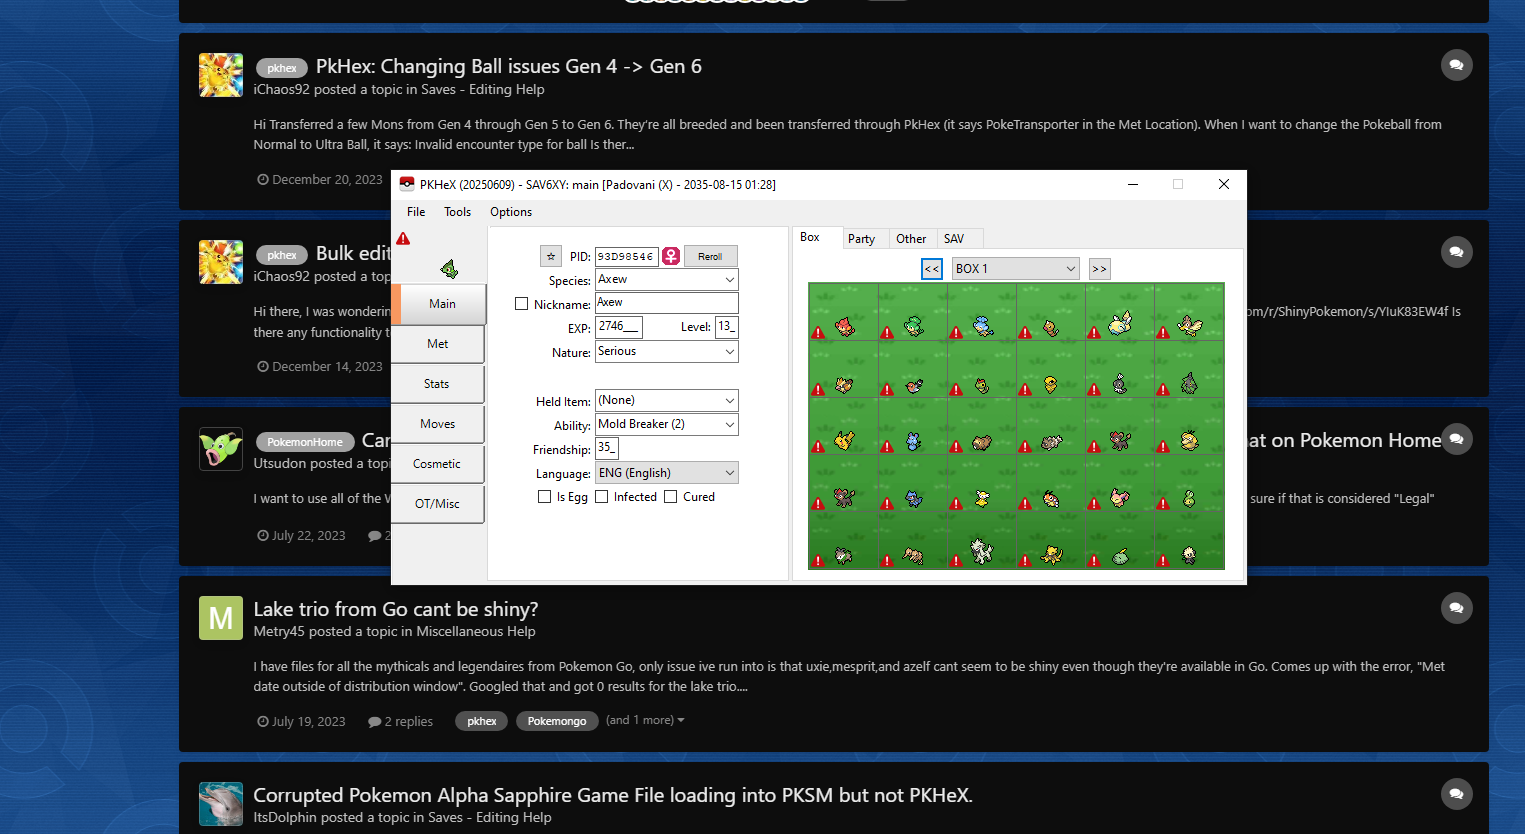Click the Friendship value field
Viewport: 1525px width, 834px height.
[x=607, y=449]
